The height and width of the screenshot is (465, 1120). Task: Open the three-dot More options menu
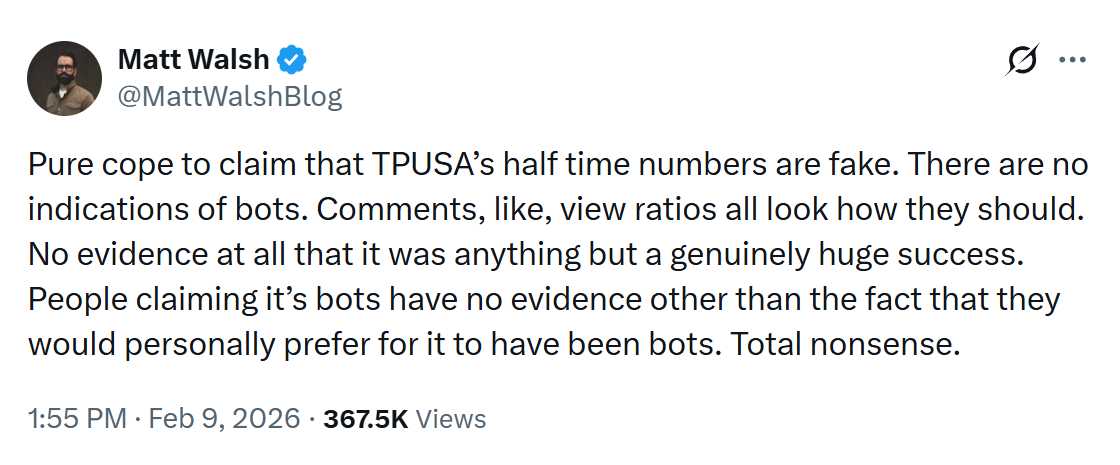click(x=1071, y=60)
